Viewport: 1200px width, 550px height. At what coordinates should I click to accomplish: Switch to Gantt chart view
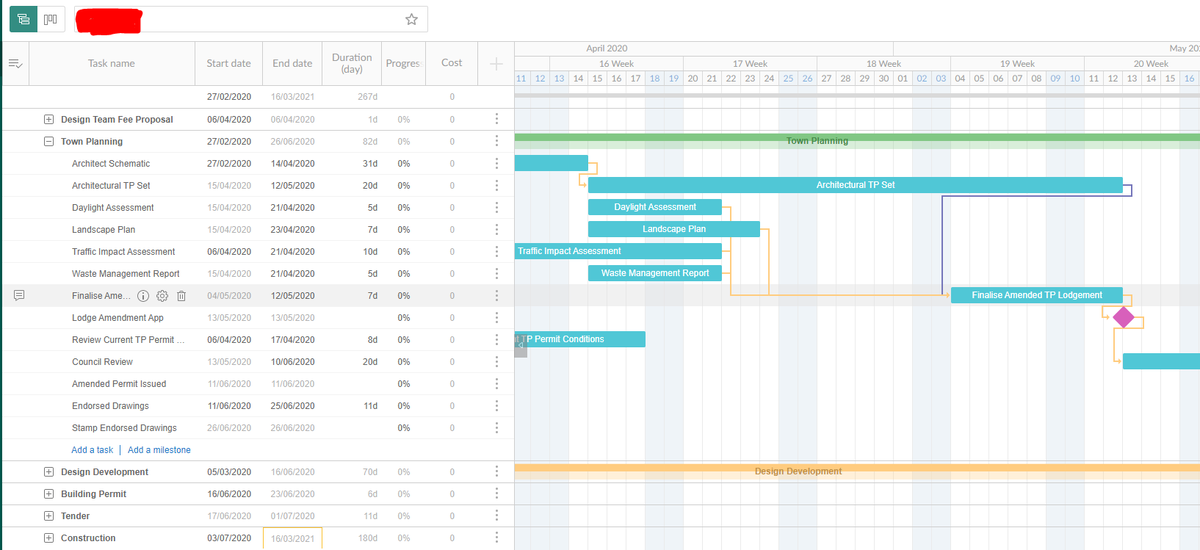pyautogui.click(x=24, y=19)
